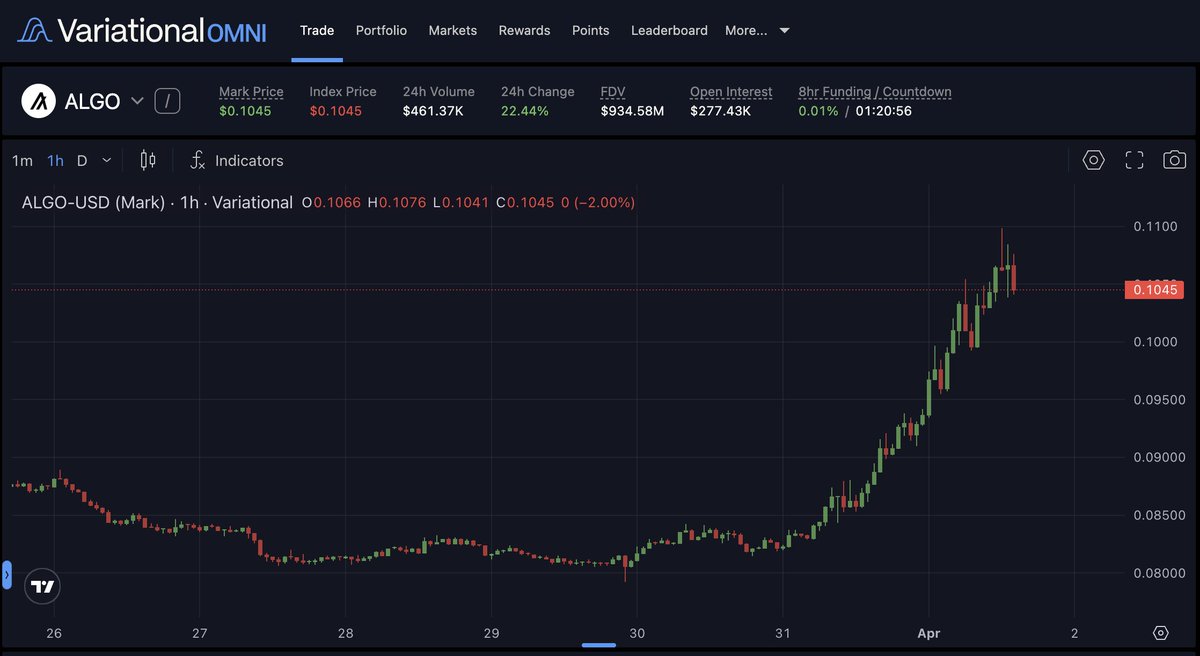Click the chart horizontal scroll handle
1200x656 pixels.
(x=599, y=646)
